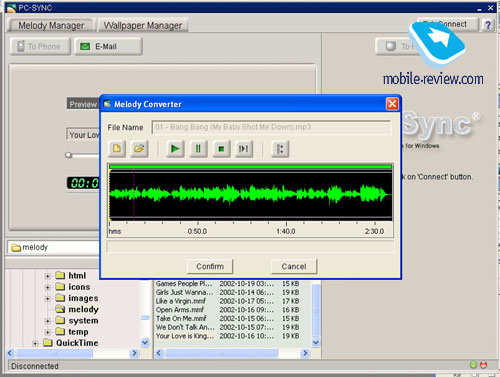500x377 pixels.
Task: Click the File Name field
Action: point(271,127)
